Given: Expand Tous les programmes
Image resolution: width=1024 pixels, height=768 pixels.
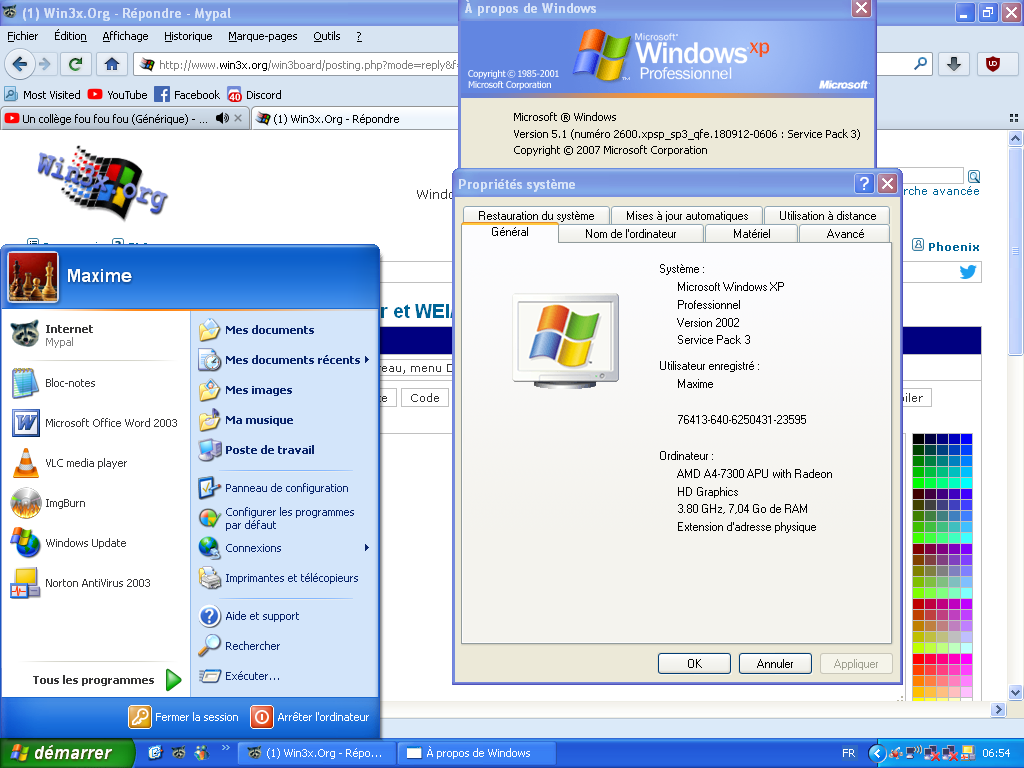Looking at the screenshot, I should [106, 680].
